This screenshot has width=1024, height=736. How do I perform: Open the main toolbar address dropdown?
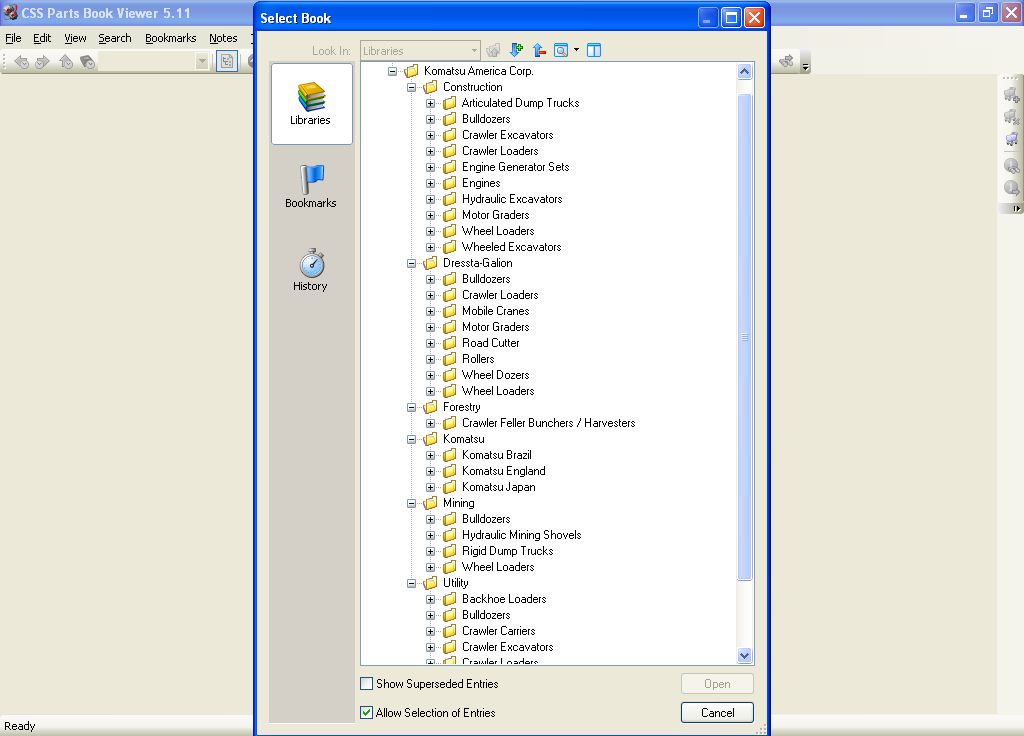[x=202, y=61]
